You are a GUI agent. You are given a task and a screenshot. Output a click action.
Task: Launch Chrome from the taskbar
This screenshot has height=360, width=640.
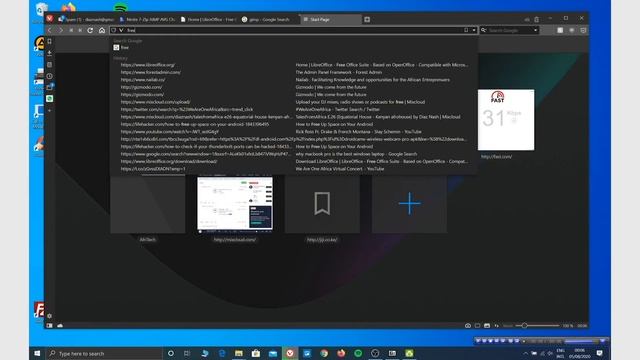tap(324, 353)
